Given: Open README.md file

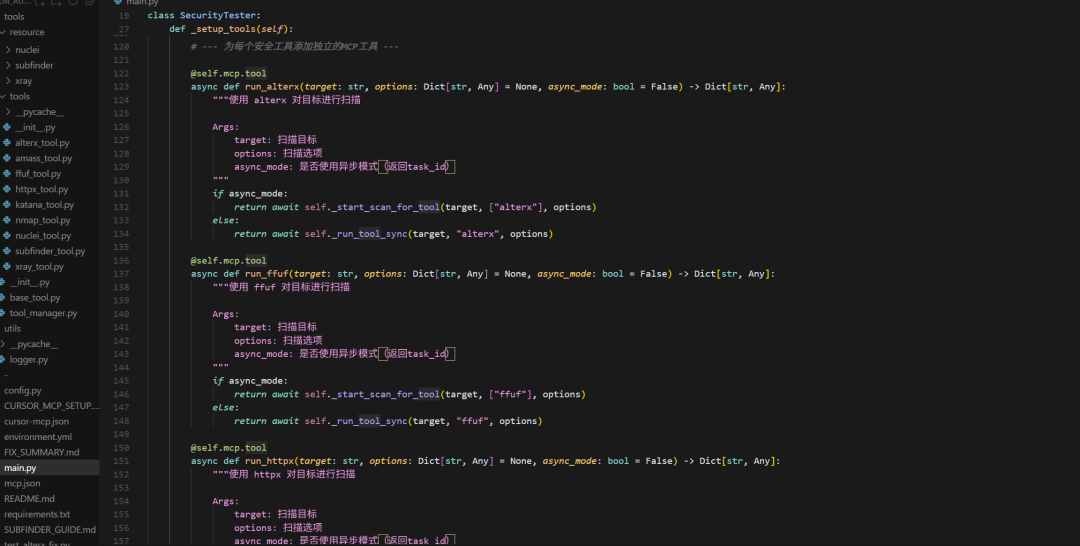Looking at the screenshot, I should [x=29, y=498].
